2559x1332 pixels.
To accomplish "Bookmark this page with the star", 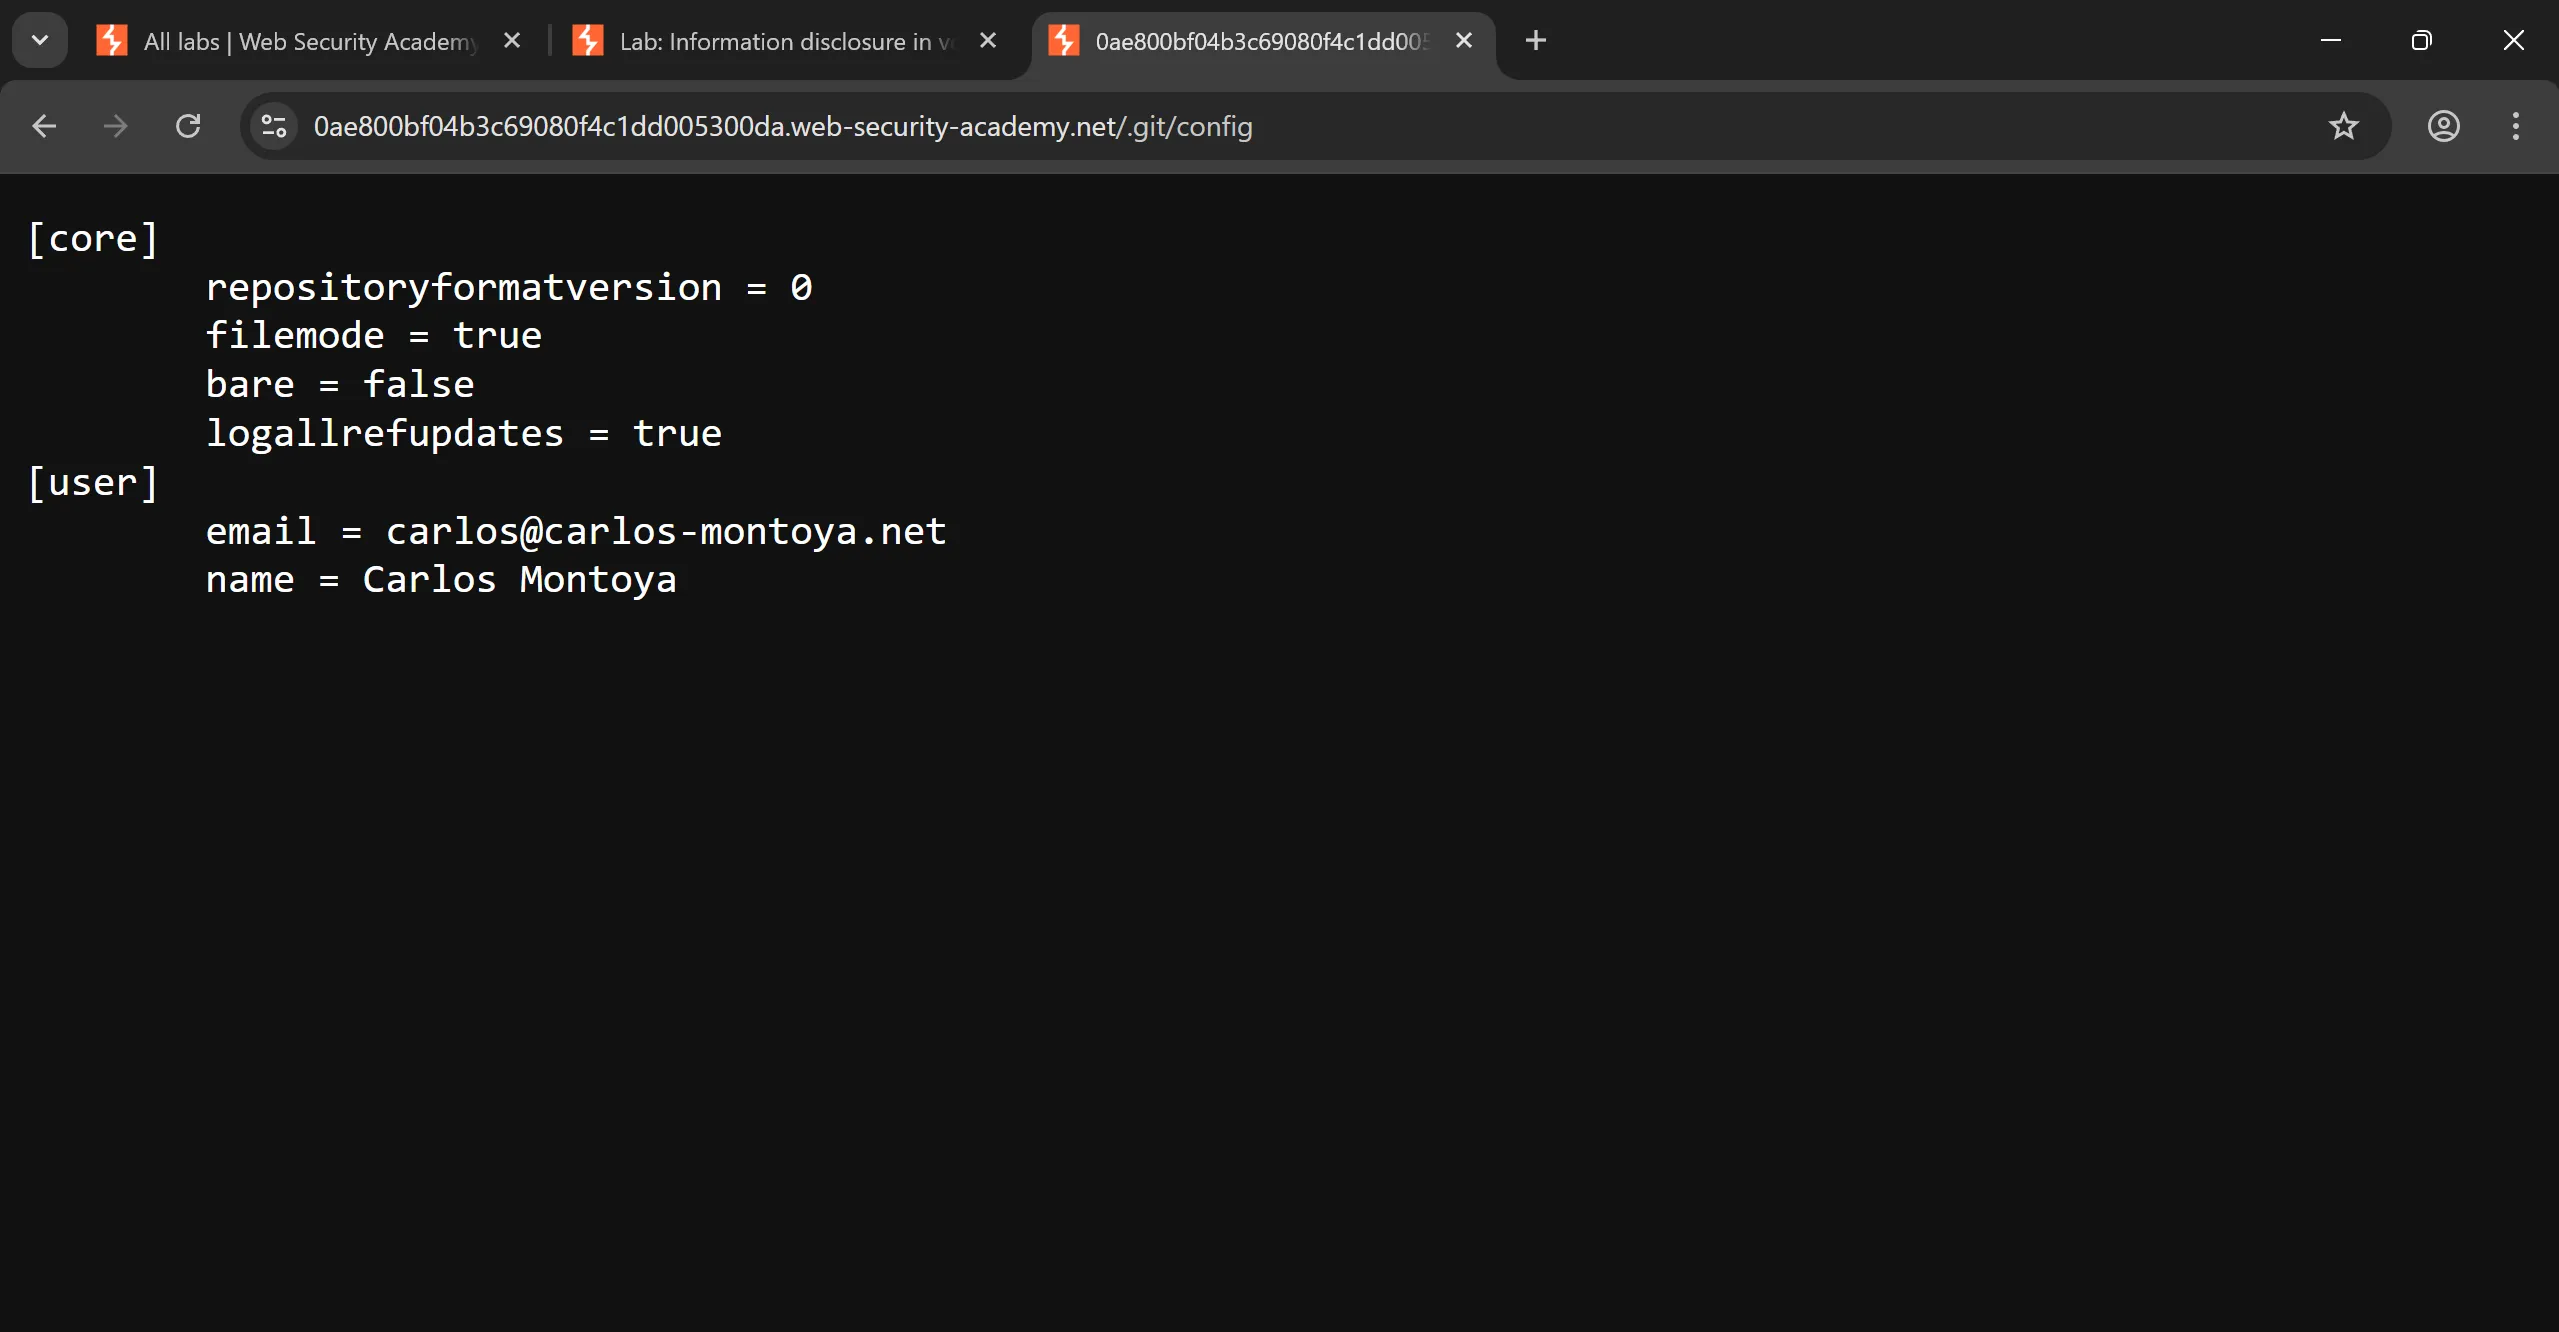I will (x=2343, y=126).
